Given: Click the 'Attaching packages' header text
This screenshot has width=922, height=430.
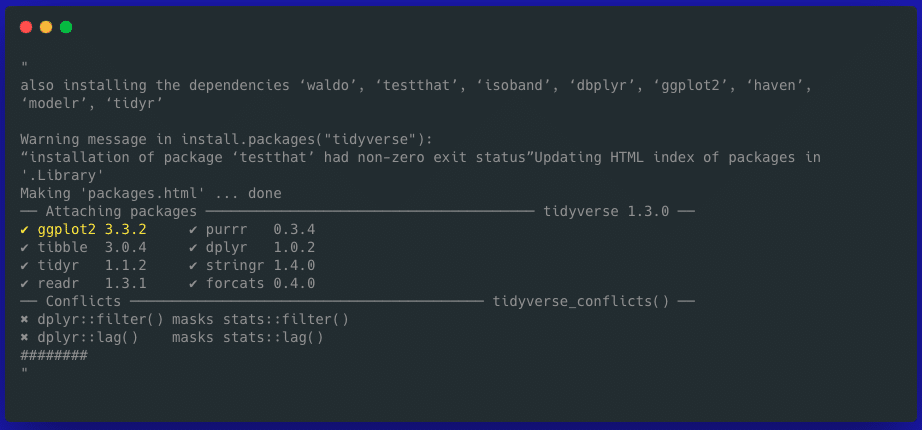Looking at the screenshot, I should [x=121, y=211].
